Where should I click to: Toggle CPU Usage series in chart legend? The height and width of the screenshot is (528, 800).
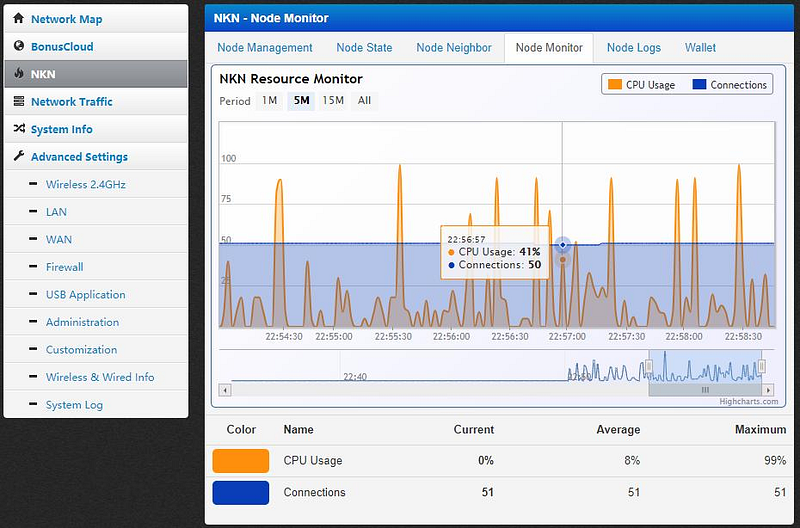pyautogui.click(x=641, y=85)
